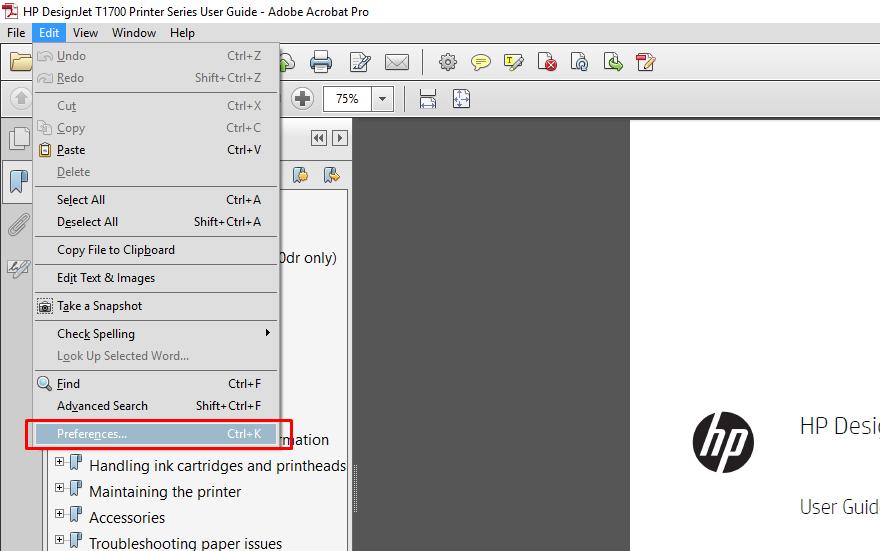Open the Attachments paperclip panel
880x551 pixels.
click(19, 226)
